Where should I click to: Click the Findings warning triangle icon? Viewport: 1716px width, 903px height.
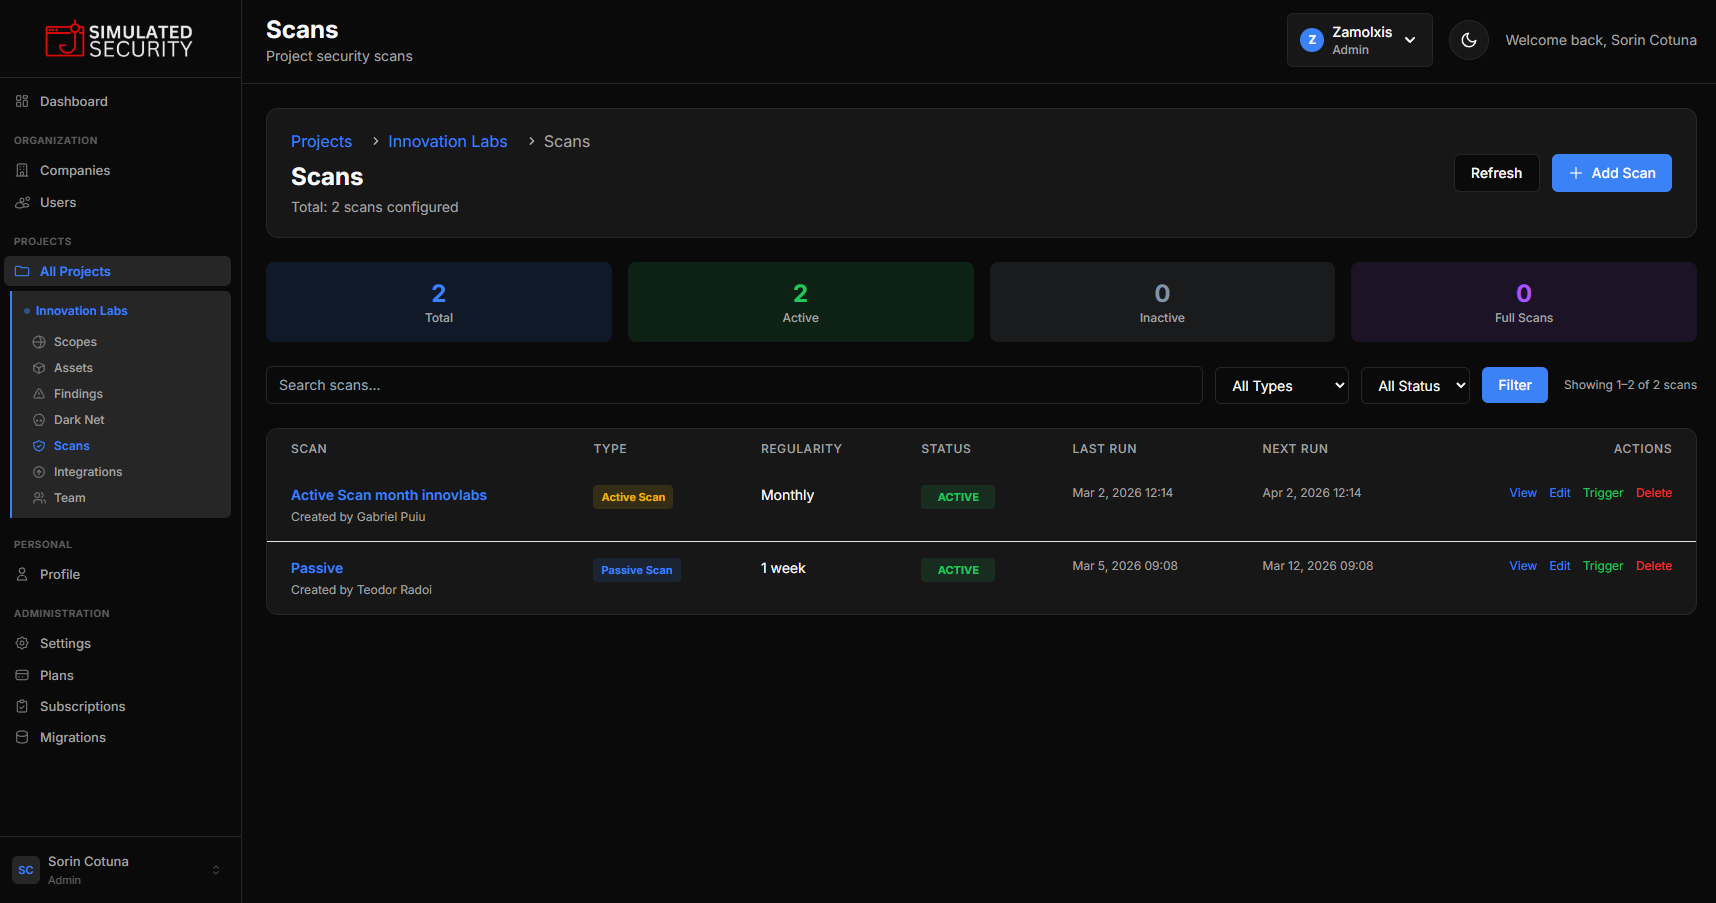tap(39, 394)
